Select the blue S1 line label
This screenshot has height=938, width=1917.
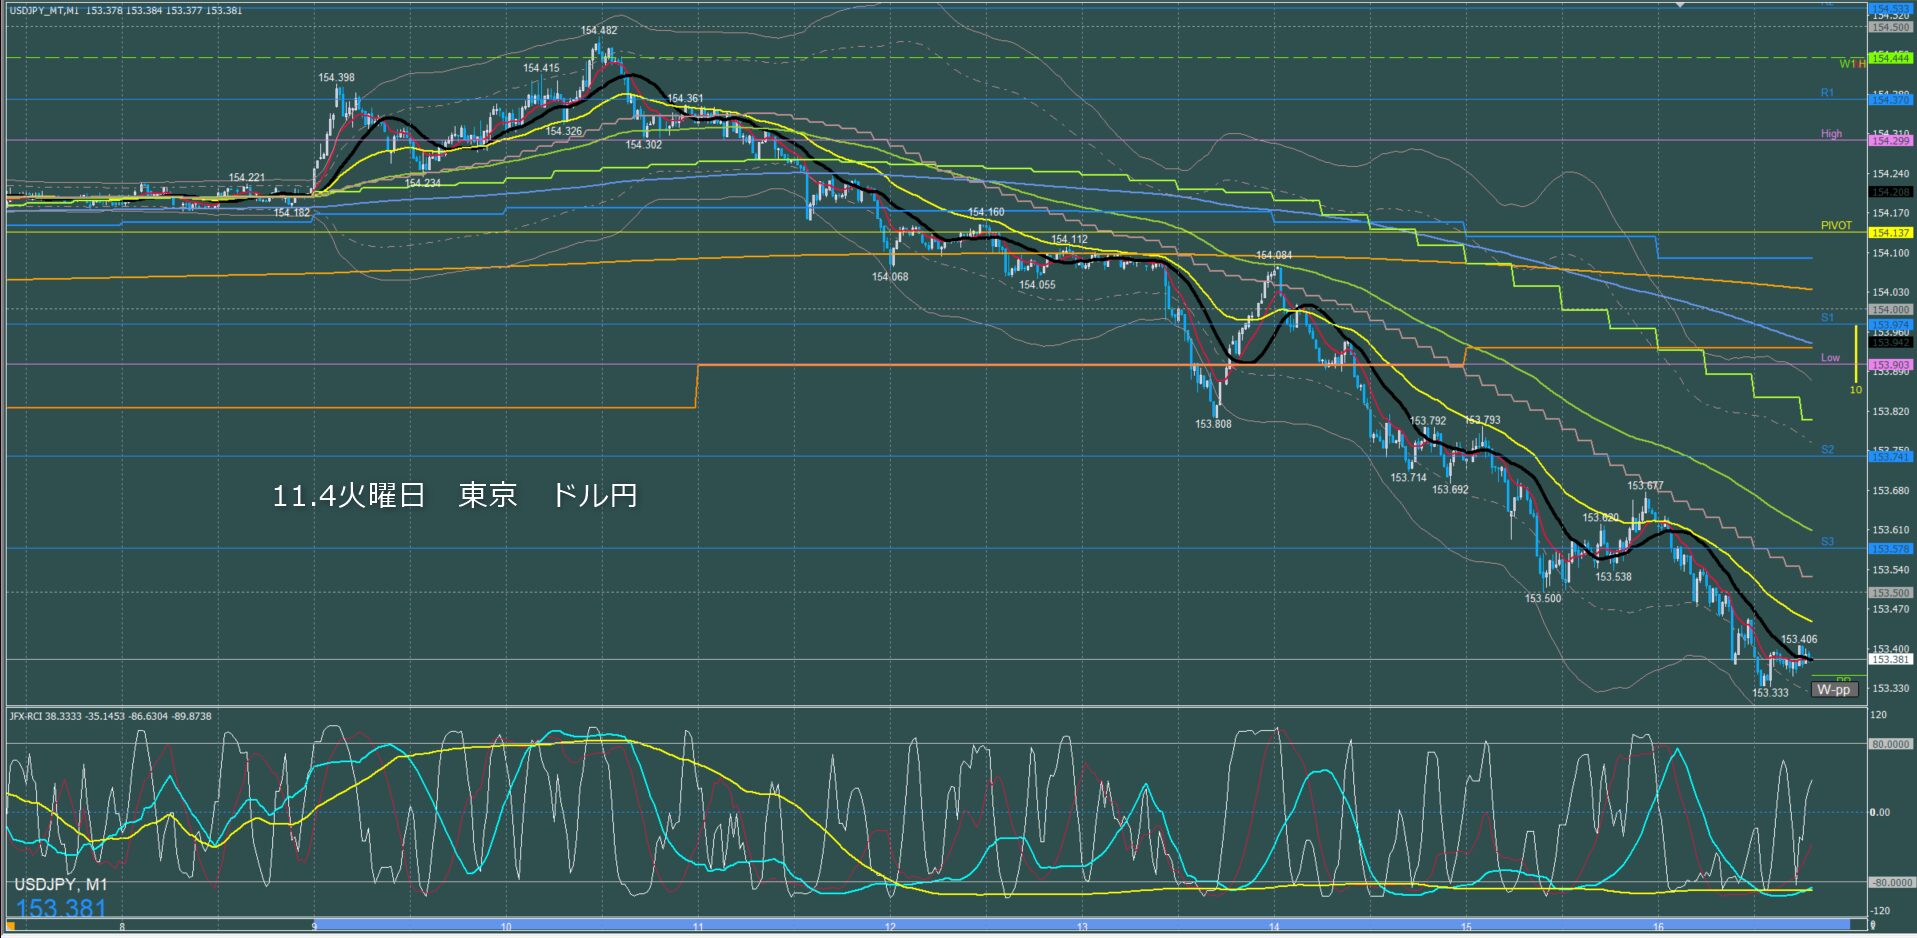(x=1827, y=317)
